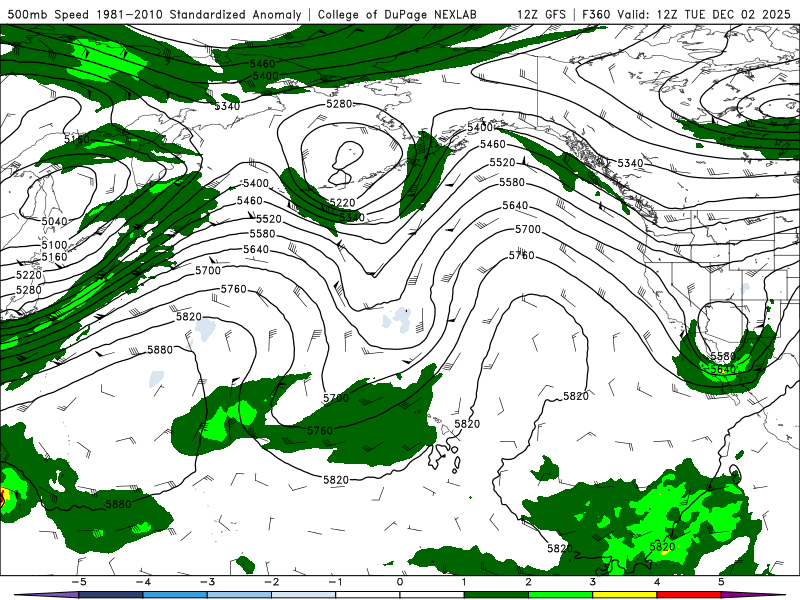Click the 4 tick label on colorbar
Image resolution: width=800 pixels, height=600 pixels.
(657, 582)
